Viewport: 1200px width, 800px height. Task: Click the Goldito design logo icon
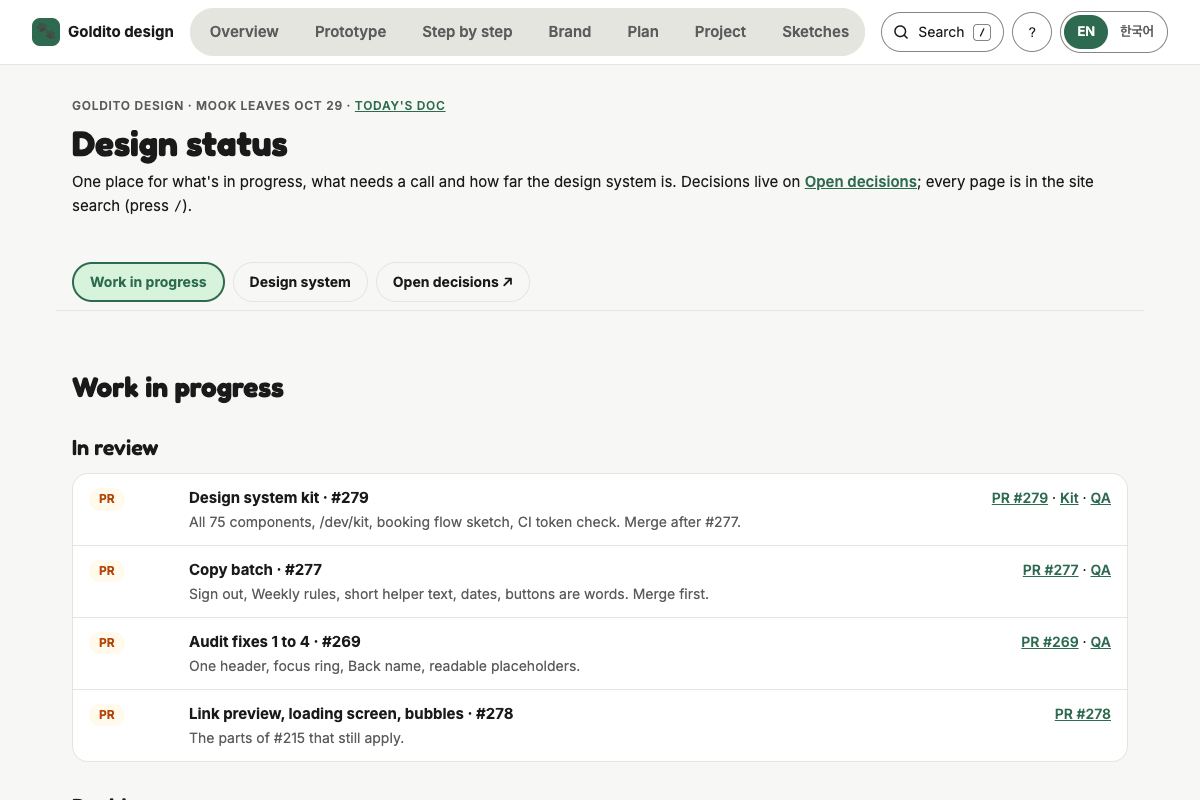[46, 32]
